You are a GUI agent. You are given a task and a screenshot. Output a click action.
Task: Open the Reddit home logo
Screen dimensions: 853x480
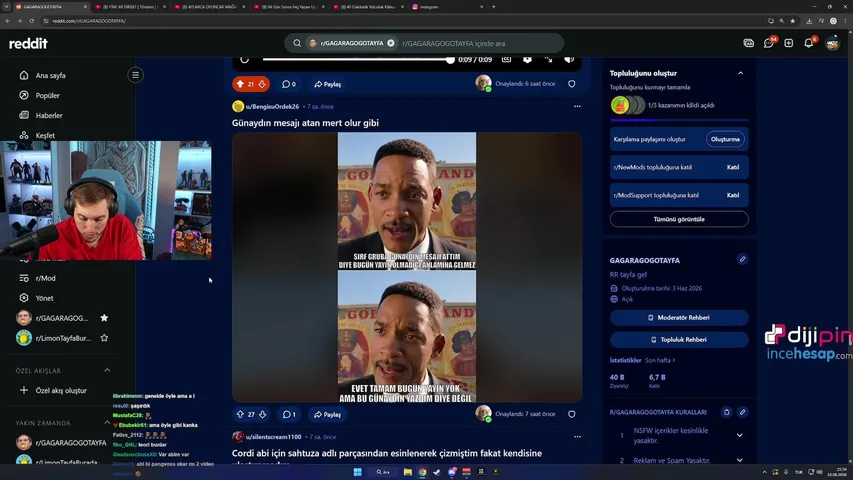click(x=28, y=44)
